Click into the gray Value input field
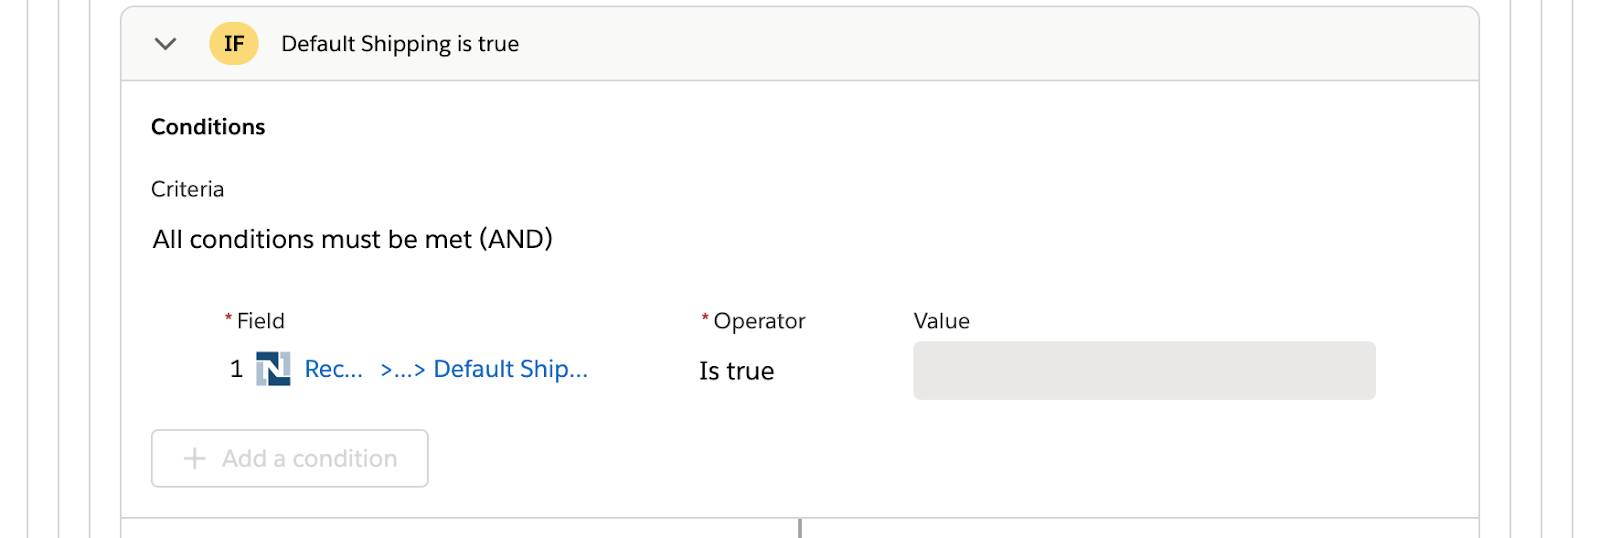The image size is (1600, 538). [x=1143, y=371]
